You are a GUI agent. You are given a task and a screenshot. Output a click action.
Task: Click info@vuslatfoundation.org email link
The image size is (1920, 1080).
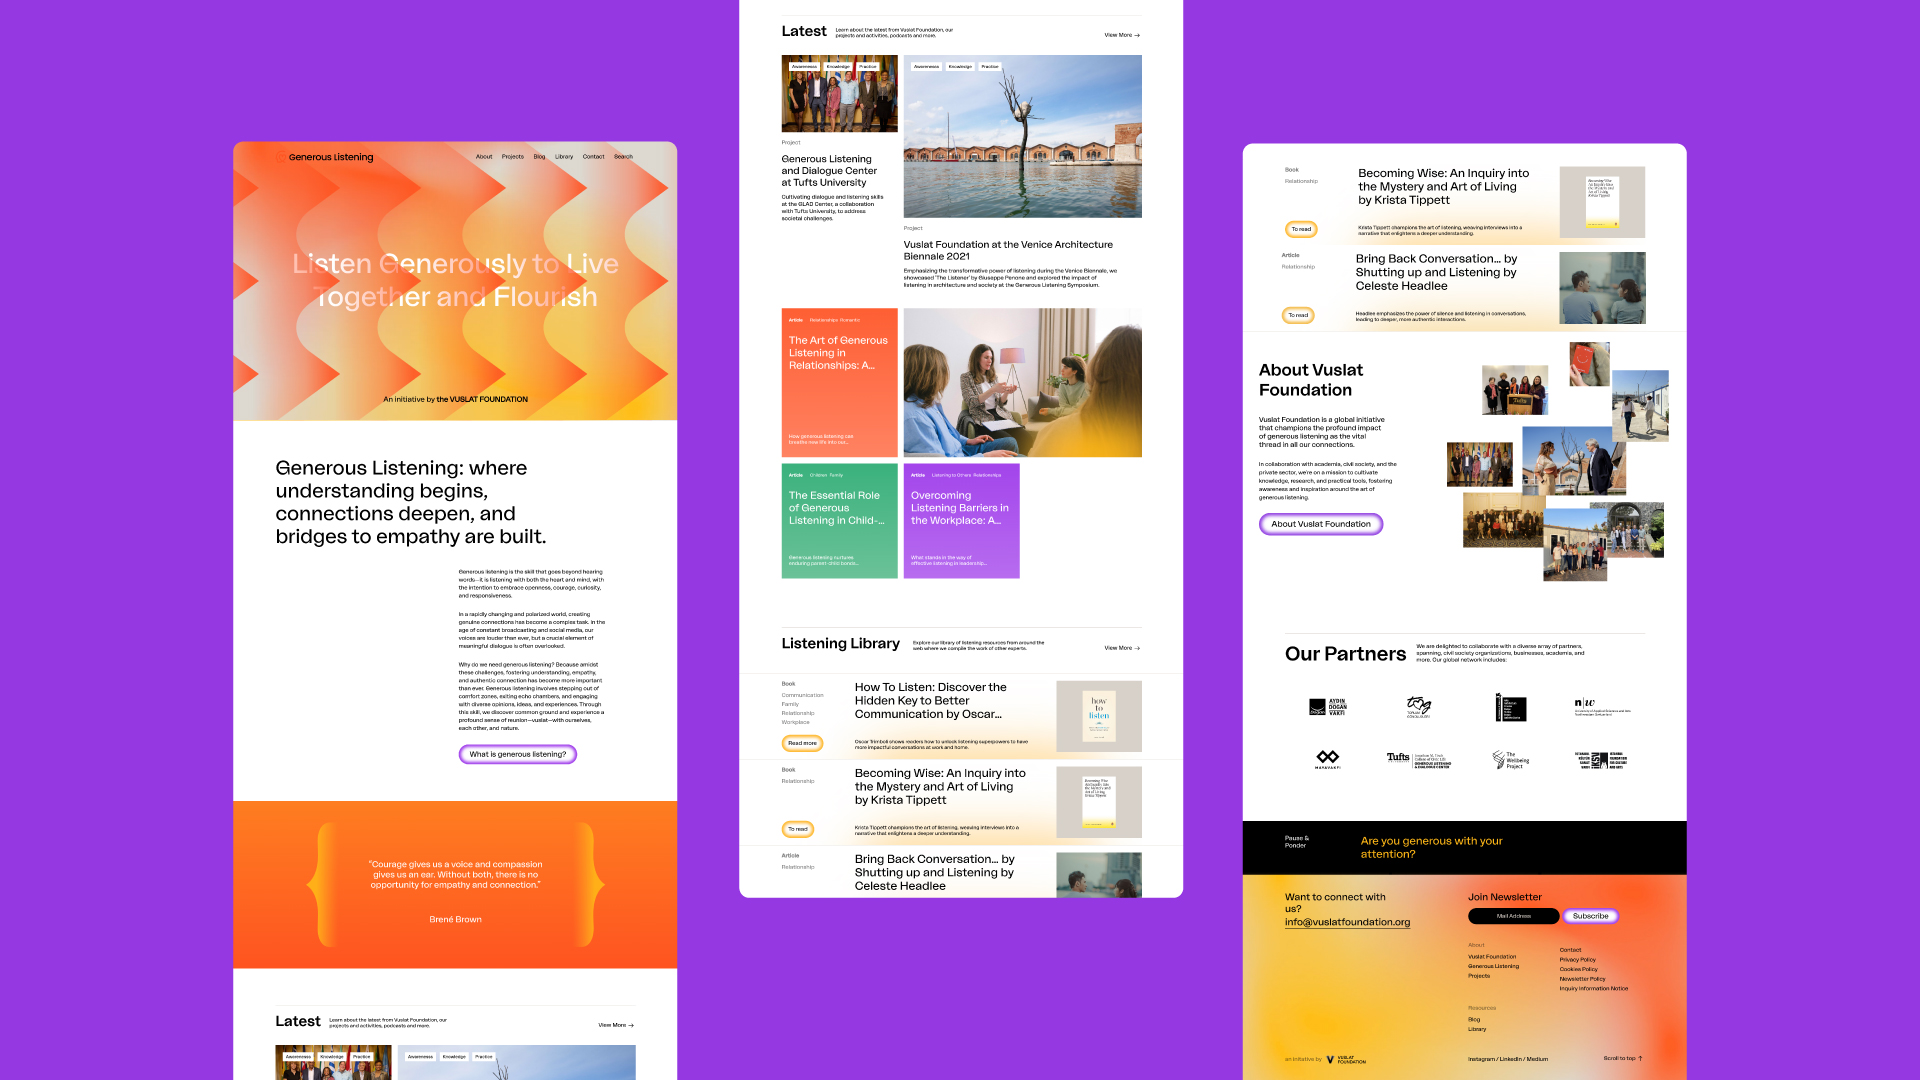[x=1347, y=922]
